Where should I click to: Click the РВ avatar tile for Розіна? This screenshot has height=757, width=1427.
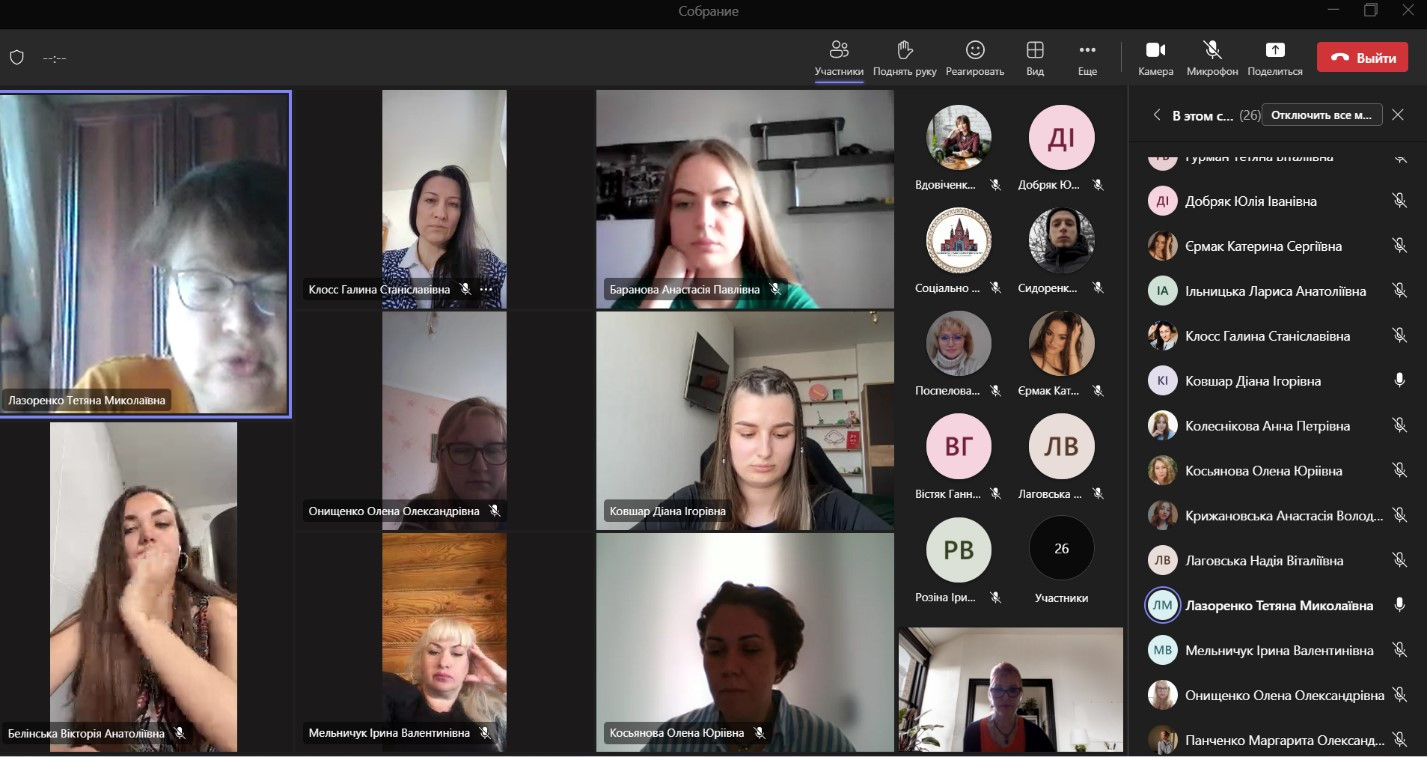coord(959,549)
